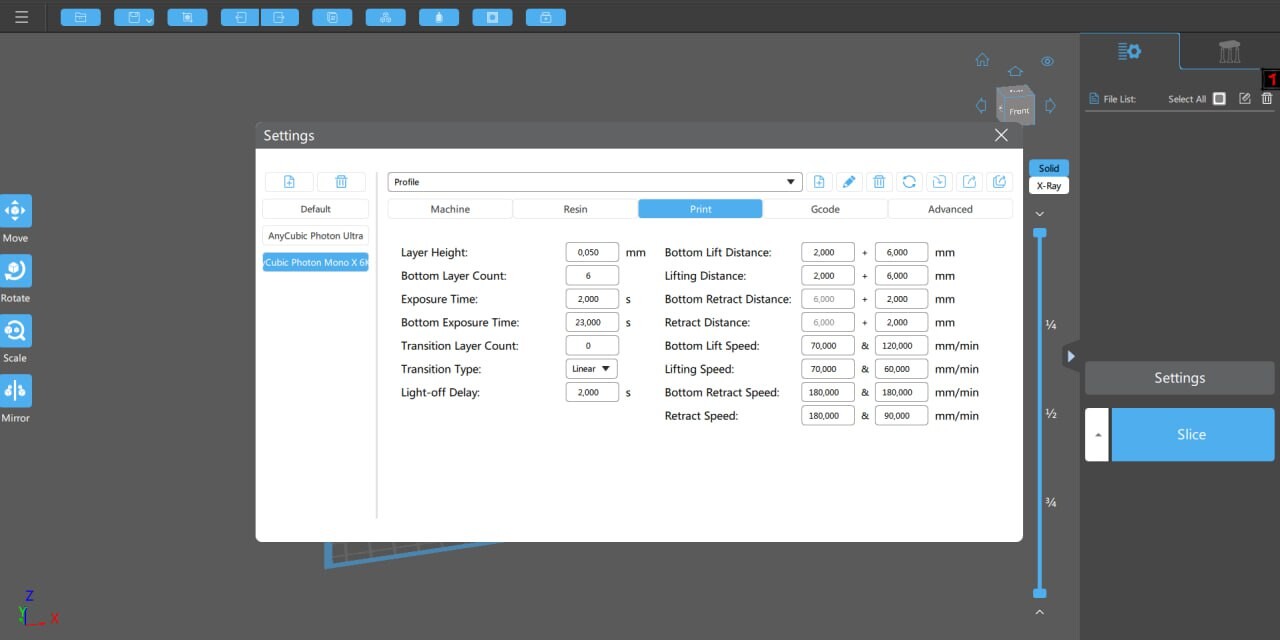Image resolution: width=1280 pixels, height=640 pixels.
Task: Click the open file folder toolbar icon
Action: coord(80,17)
